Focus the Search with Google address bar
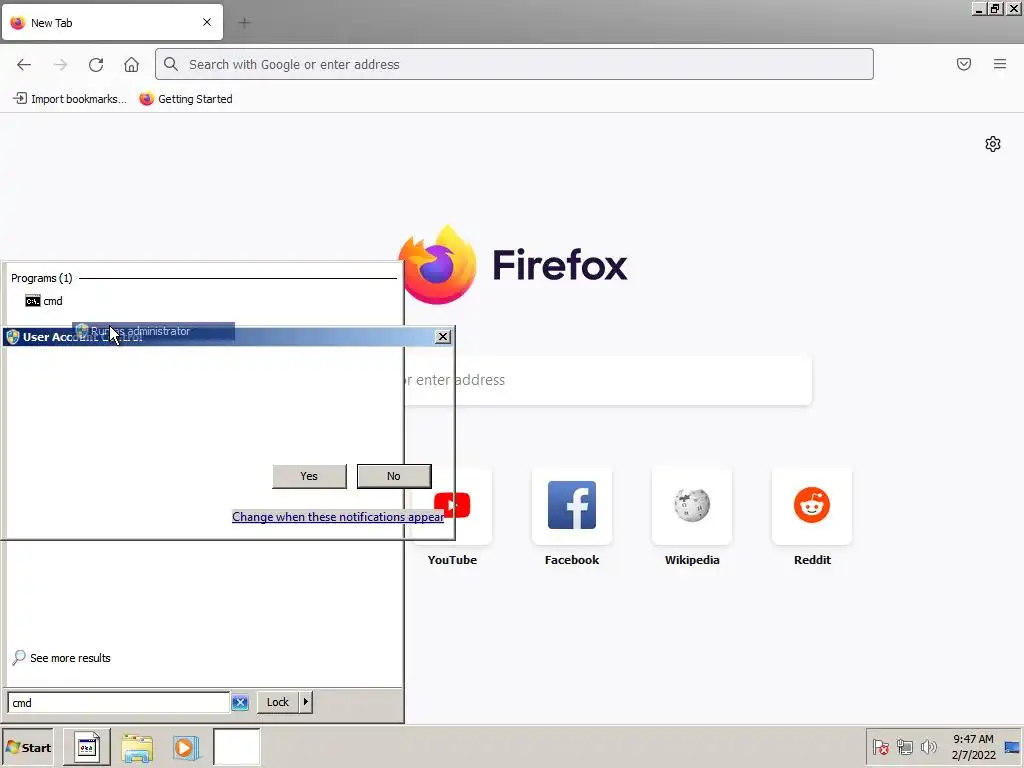 514,64
